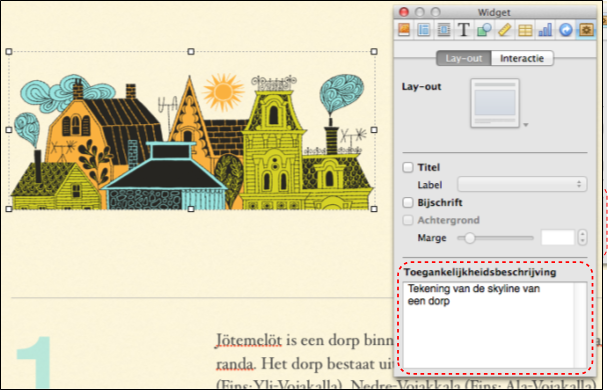Switch to the Lay-out tab
Screen dimensions: 611x390
(463, 58)
